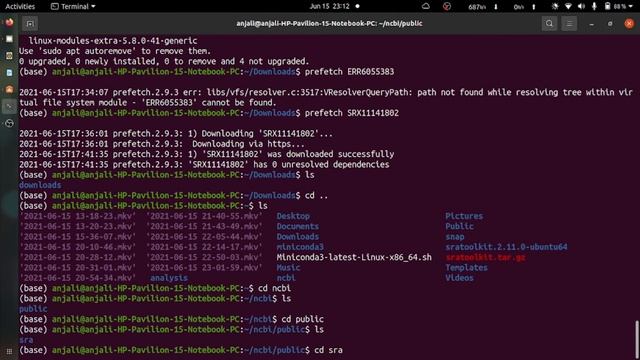The height and width of the screenshot is (360, 640).
Task: Open Firefox from the dock
Action: 9,22
